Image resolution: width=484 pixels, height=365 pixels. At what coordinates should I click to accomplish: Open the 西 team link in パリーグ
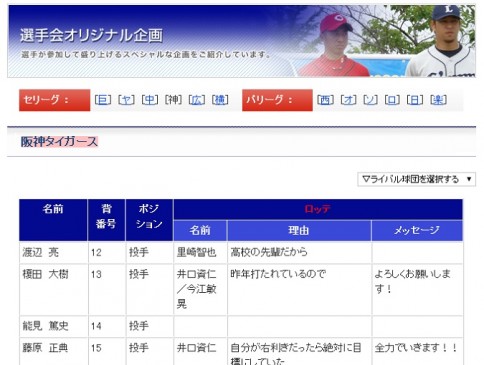[x=325, y=100]
